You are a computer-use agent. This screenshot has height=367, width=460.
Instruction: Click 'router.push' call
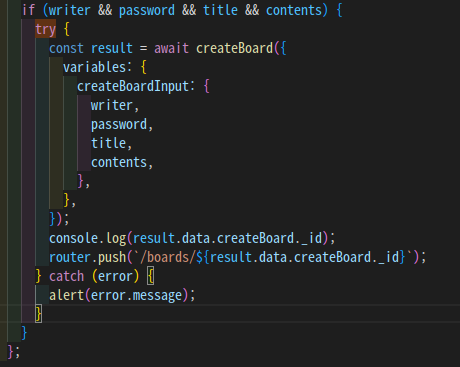87,257
